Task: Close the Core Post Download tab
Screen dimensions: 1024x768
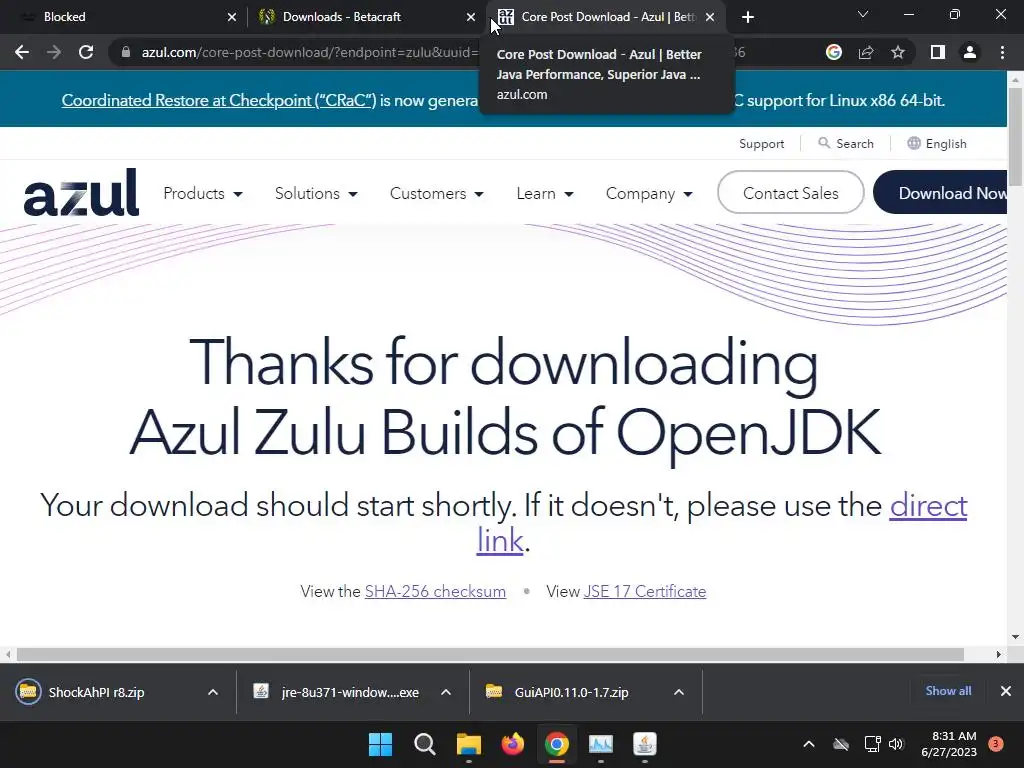Action: tap(710, 17)
